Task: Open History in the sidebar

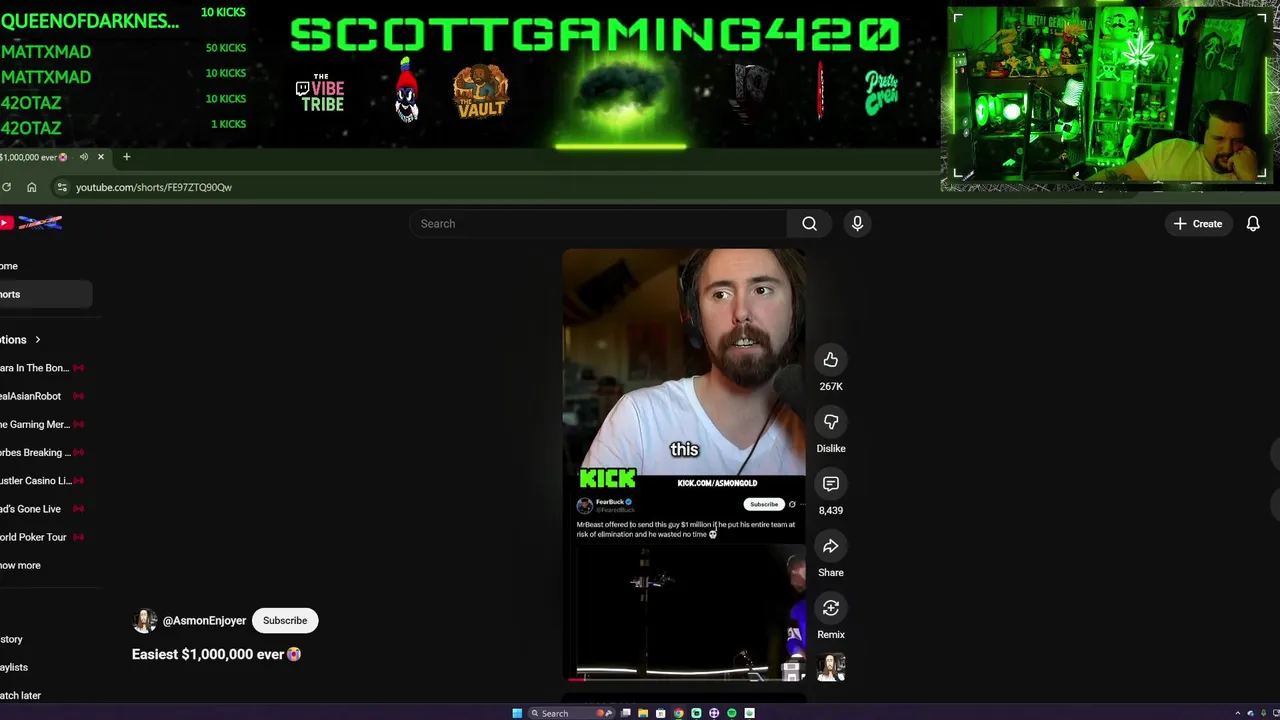Action: coord(11,639)
